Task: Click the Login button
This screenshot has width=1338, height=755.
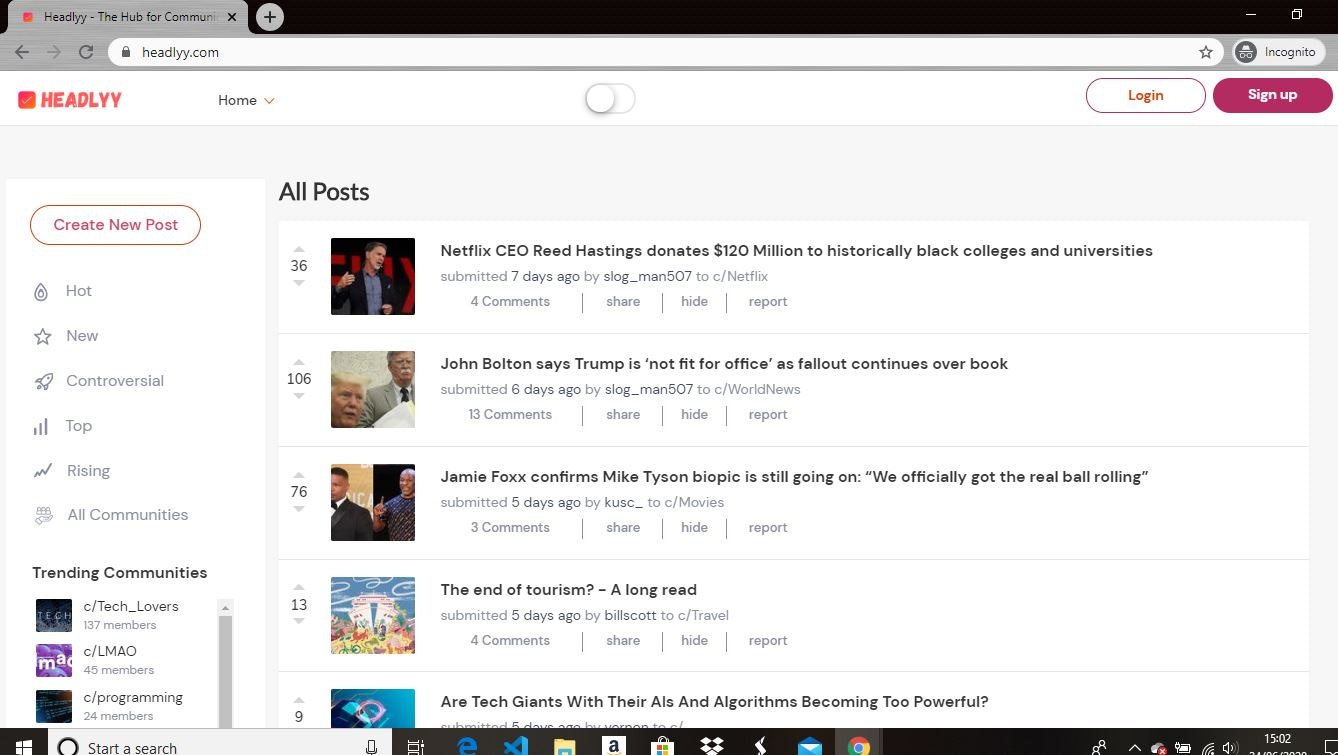Action: [x=1145, y=95]
